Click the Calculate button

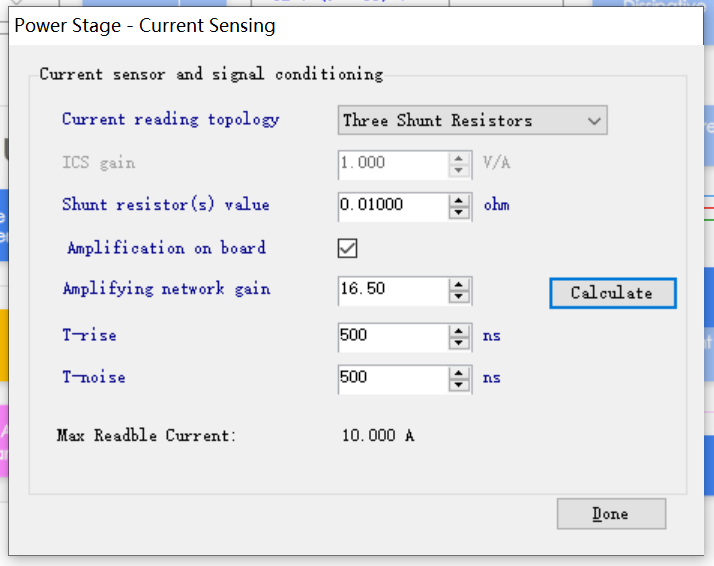[612, 293]
